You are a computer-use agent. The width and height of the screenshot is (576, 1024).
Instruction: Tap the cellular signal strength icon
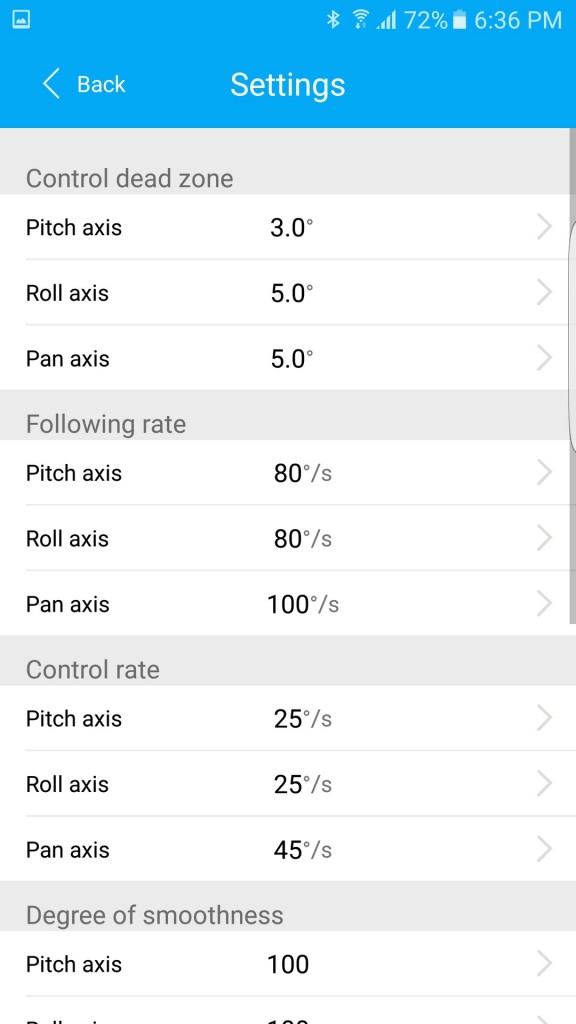pyautogui.click(x=385, y=21)
